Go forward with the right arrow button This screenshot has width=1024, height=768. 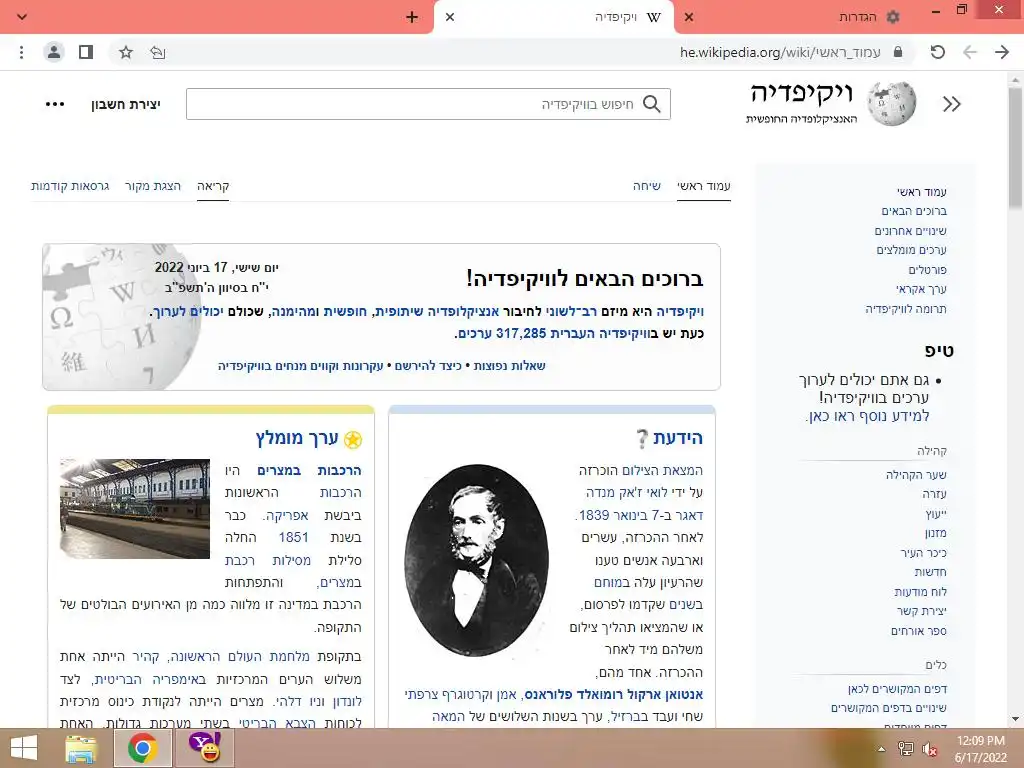pos(1002,52)
